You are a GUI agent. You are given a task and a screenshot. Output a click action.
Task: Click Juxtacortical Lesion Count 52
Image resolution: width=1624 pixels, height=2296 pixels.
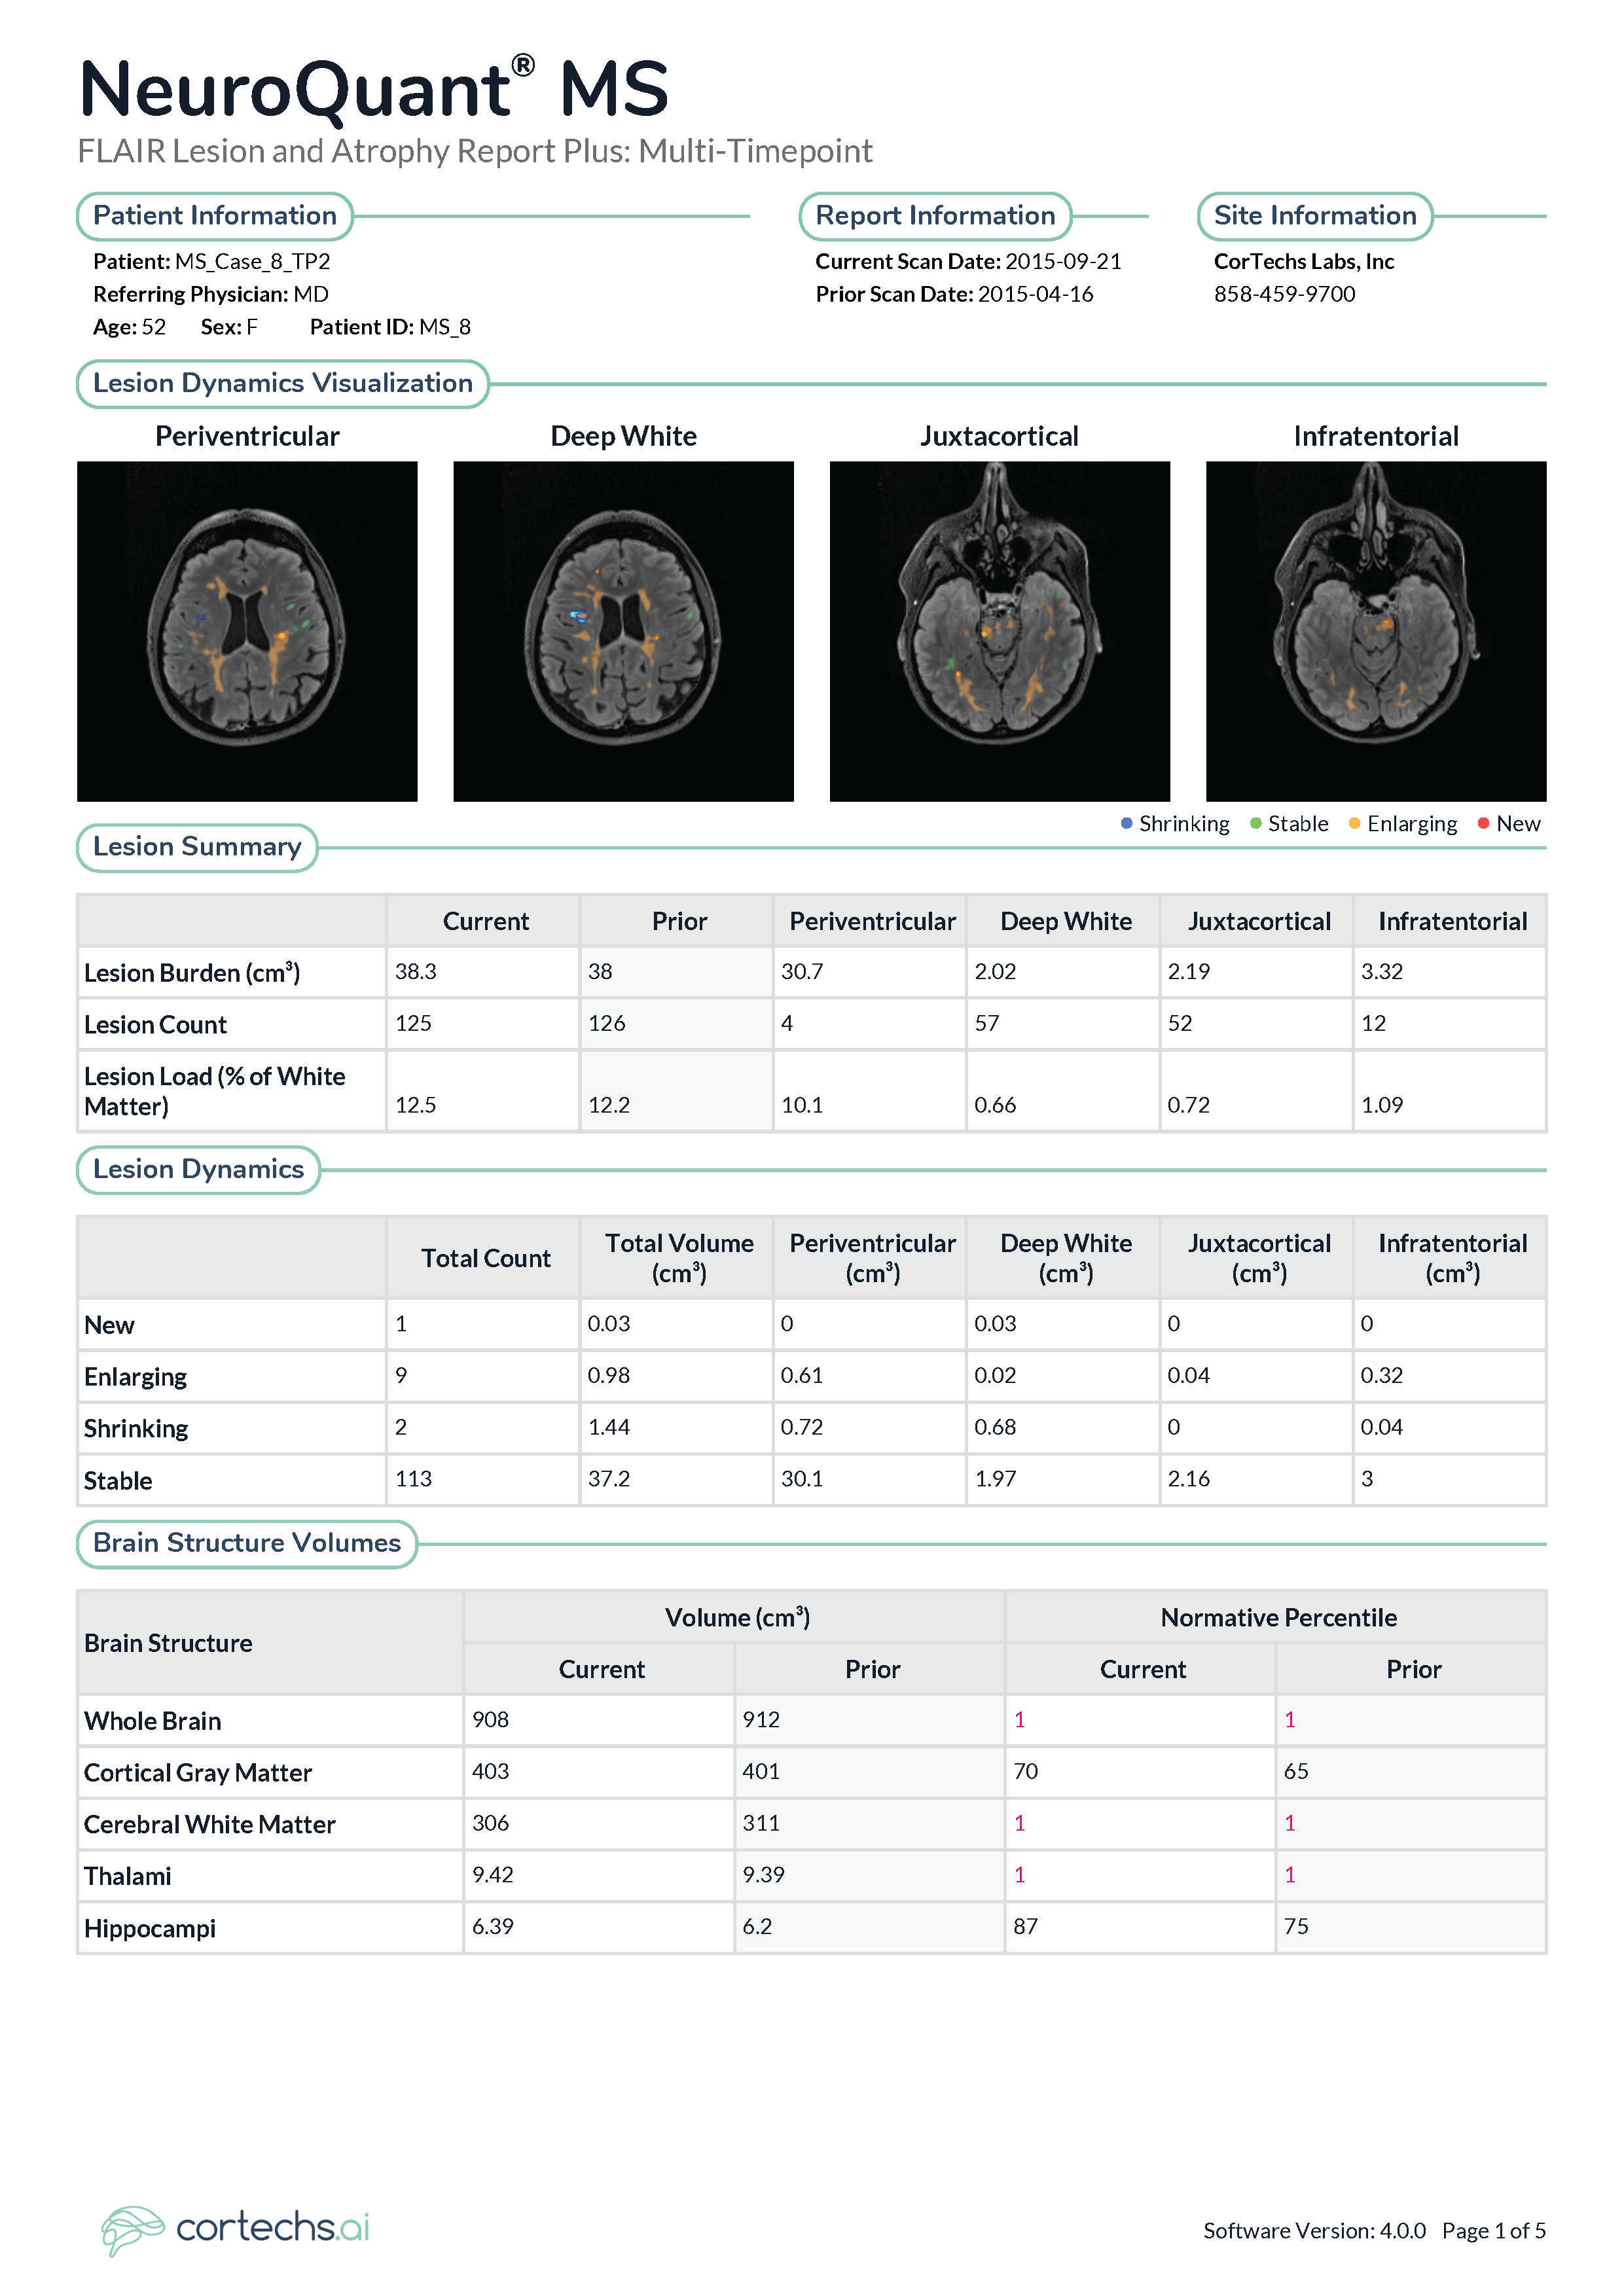(1180, 1024)
